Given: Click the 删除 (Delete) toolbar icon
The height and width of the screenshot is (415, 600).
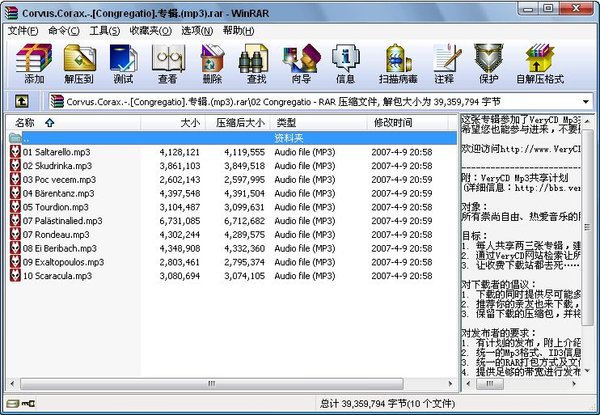Looking at the screenshot, I should tap(212, 63).
